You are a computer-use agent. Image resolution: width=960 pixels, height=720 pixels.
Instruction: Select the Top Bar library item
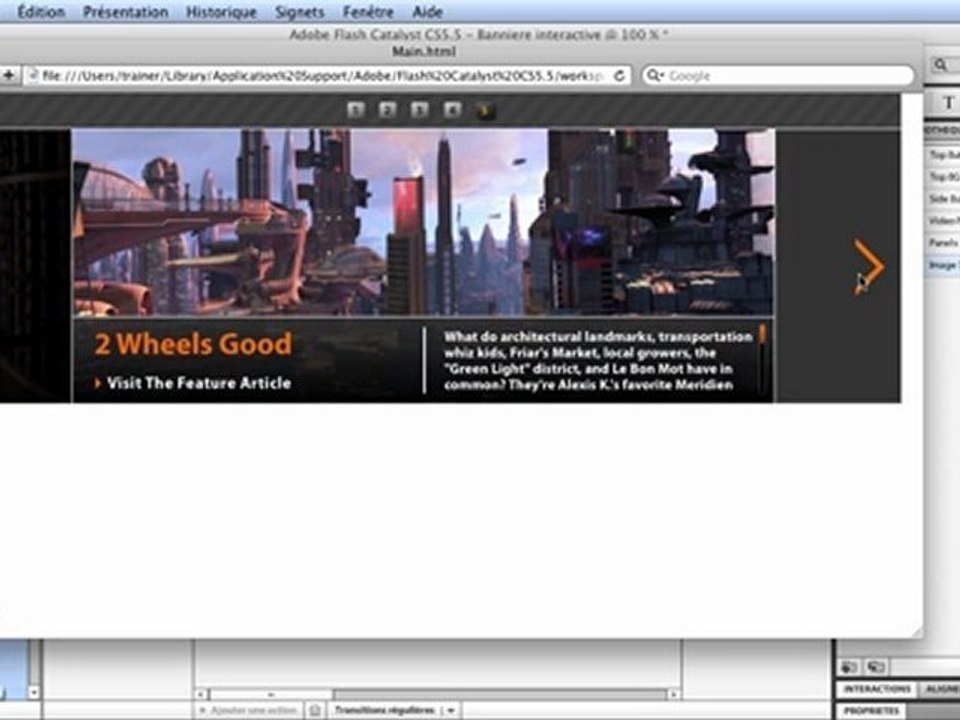point(943,154)
